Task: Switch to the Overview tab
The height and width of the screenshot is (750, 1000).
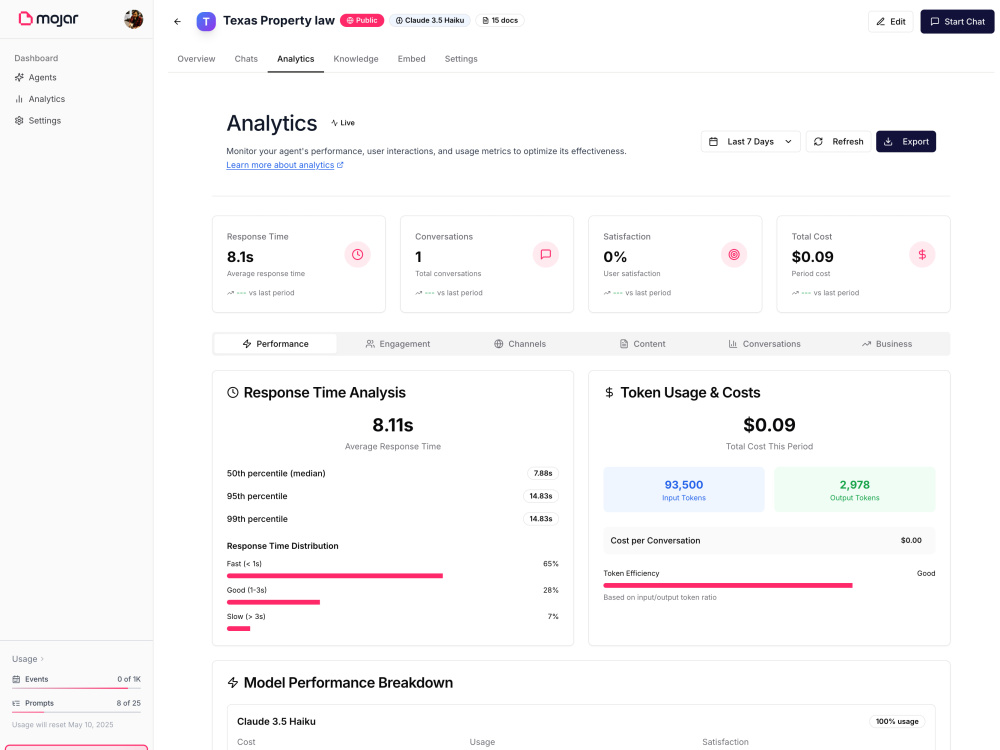Action: click(x=196, y=59)
